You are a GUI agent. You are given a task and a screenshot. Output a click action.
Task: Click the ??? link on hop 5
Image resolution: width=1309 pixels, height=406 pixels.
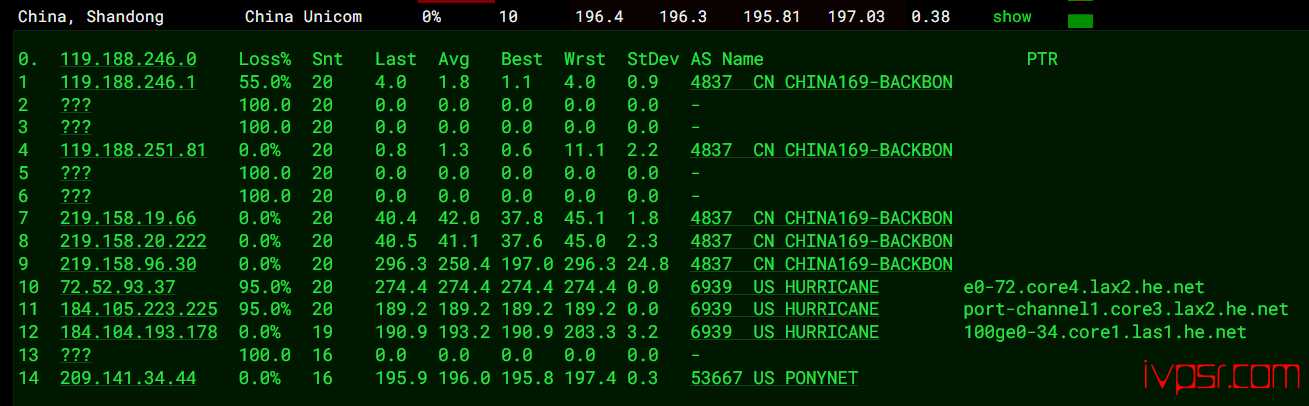point(76,173)
